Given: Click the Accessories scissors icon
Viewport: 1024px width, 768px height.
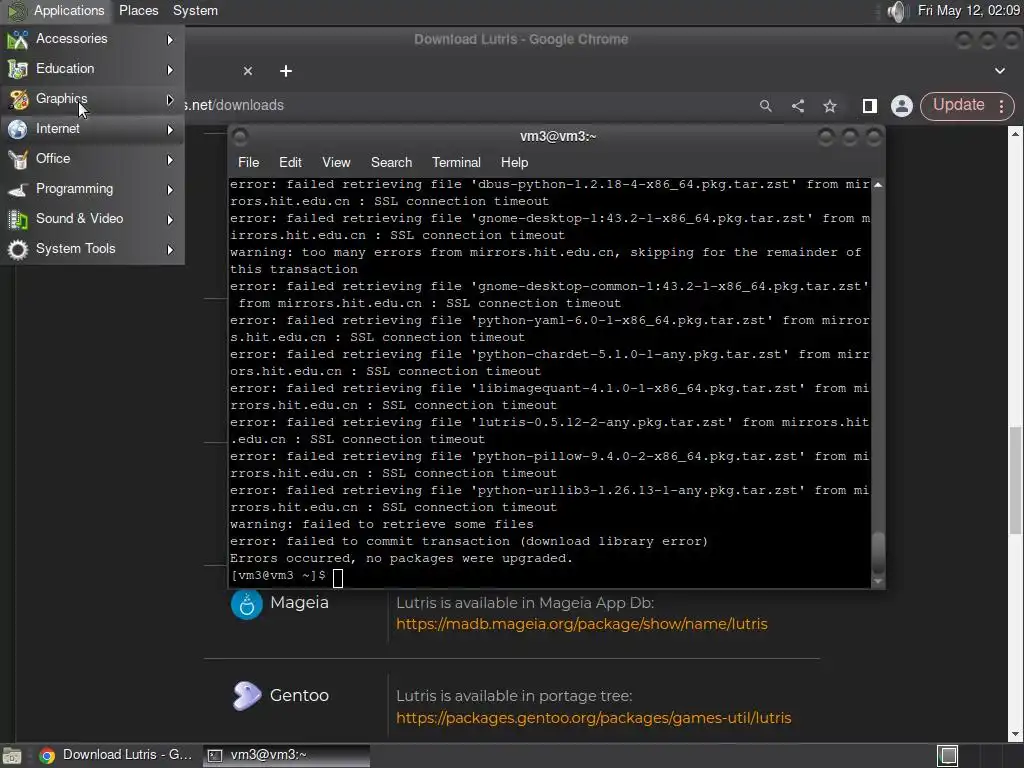Looking at the screenshot, I should pos(18,40).
